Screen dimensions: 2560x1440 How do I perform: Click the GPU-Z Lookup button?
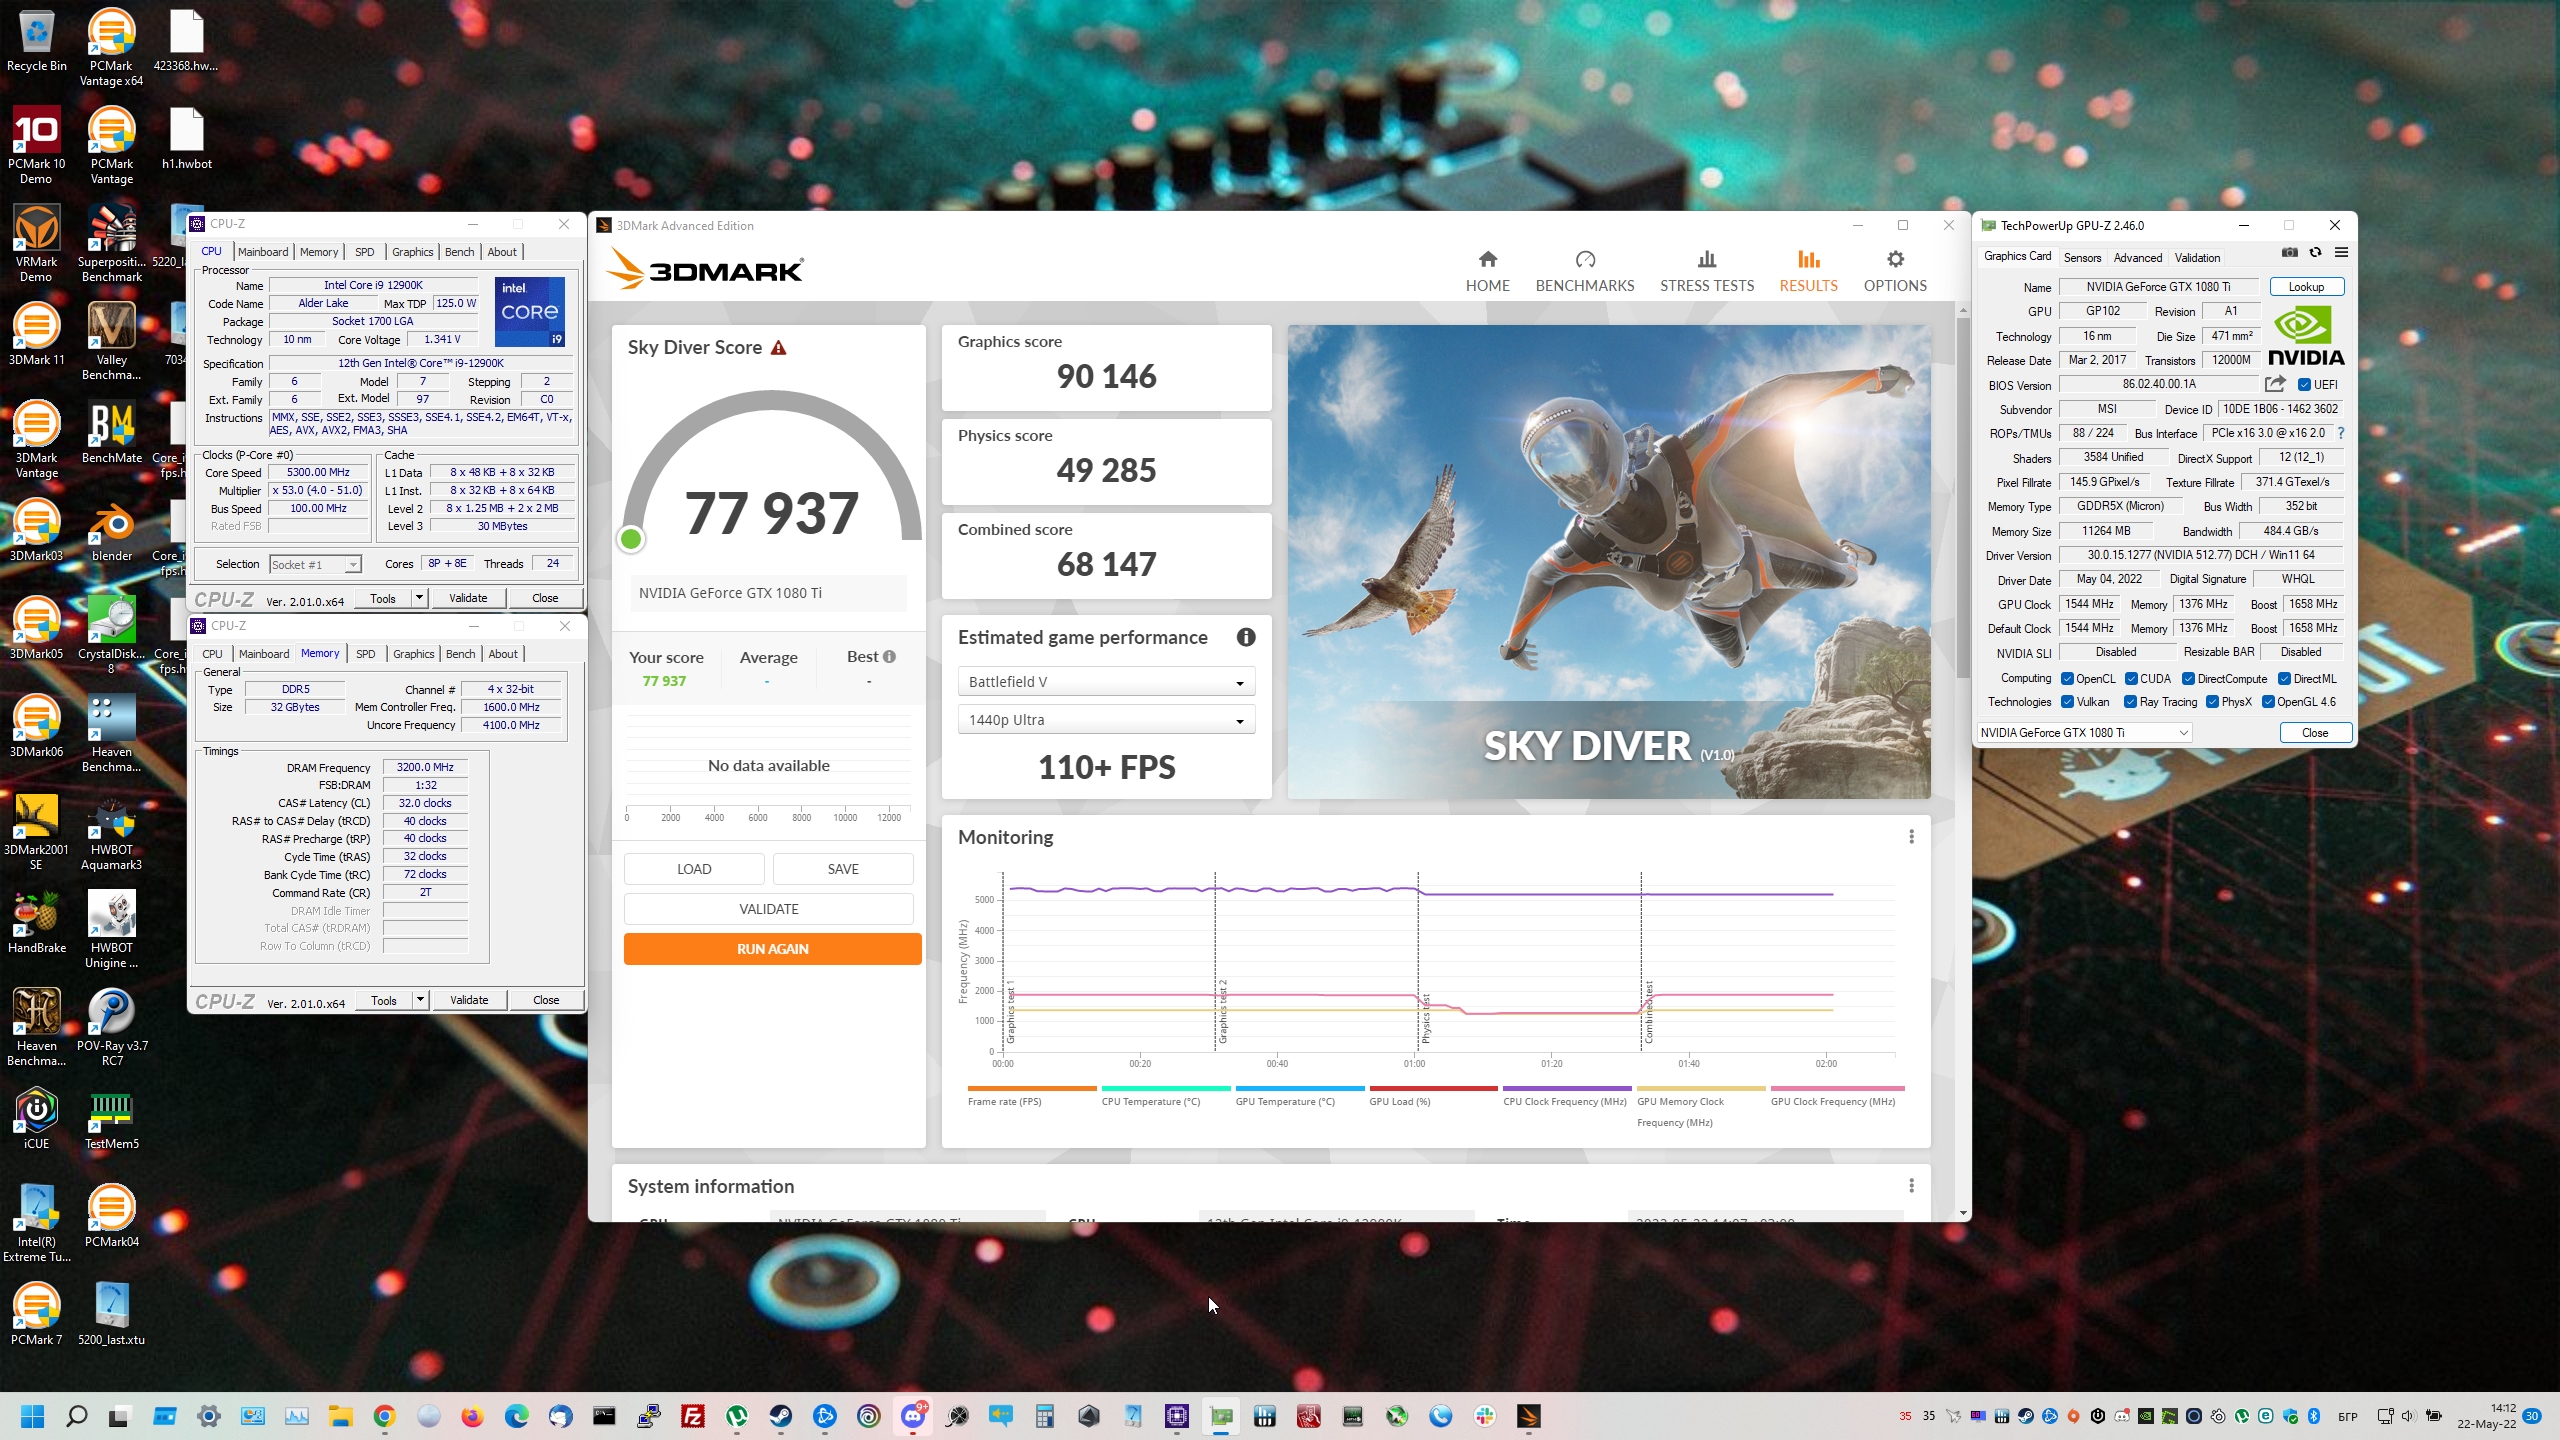coord(2306,287)
